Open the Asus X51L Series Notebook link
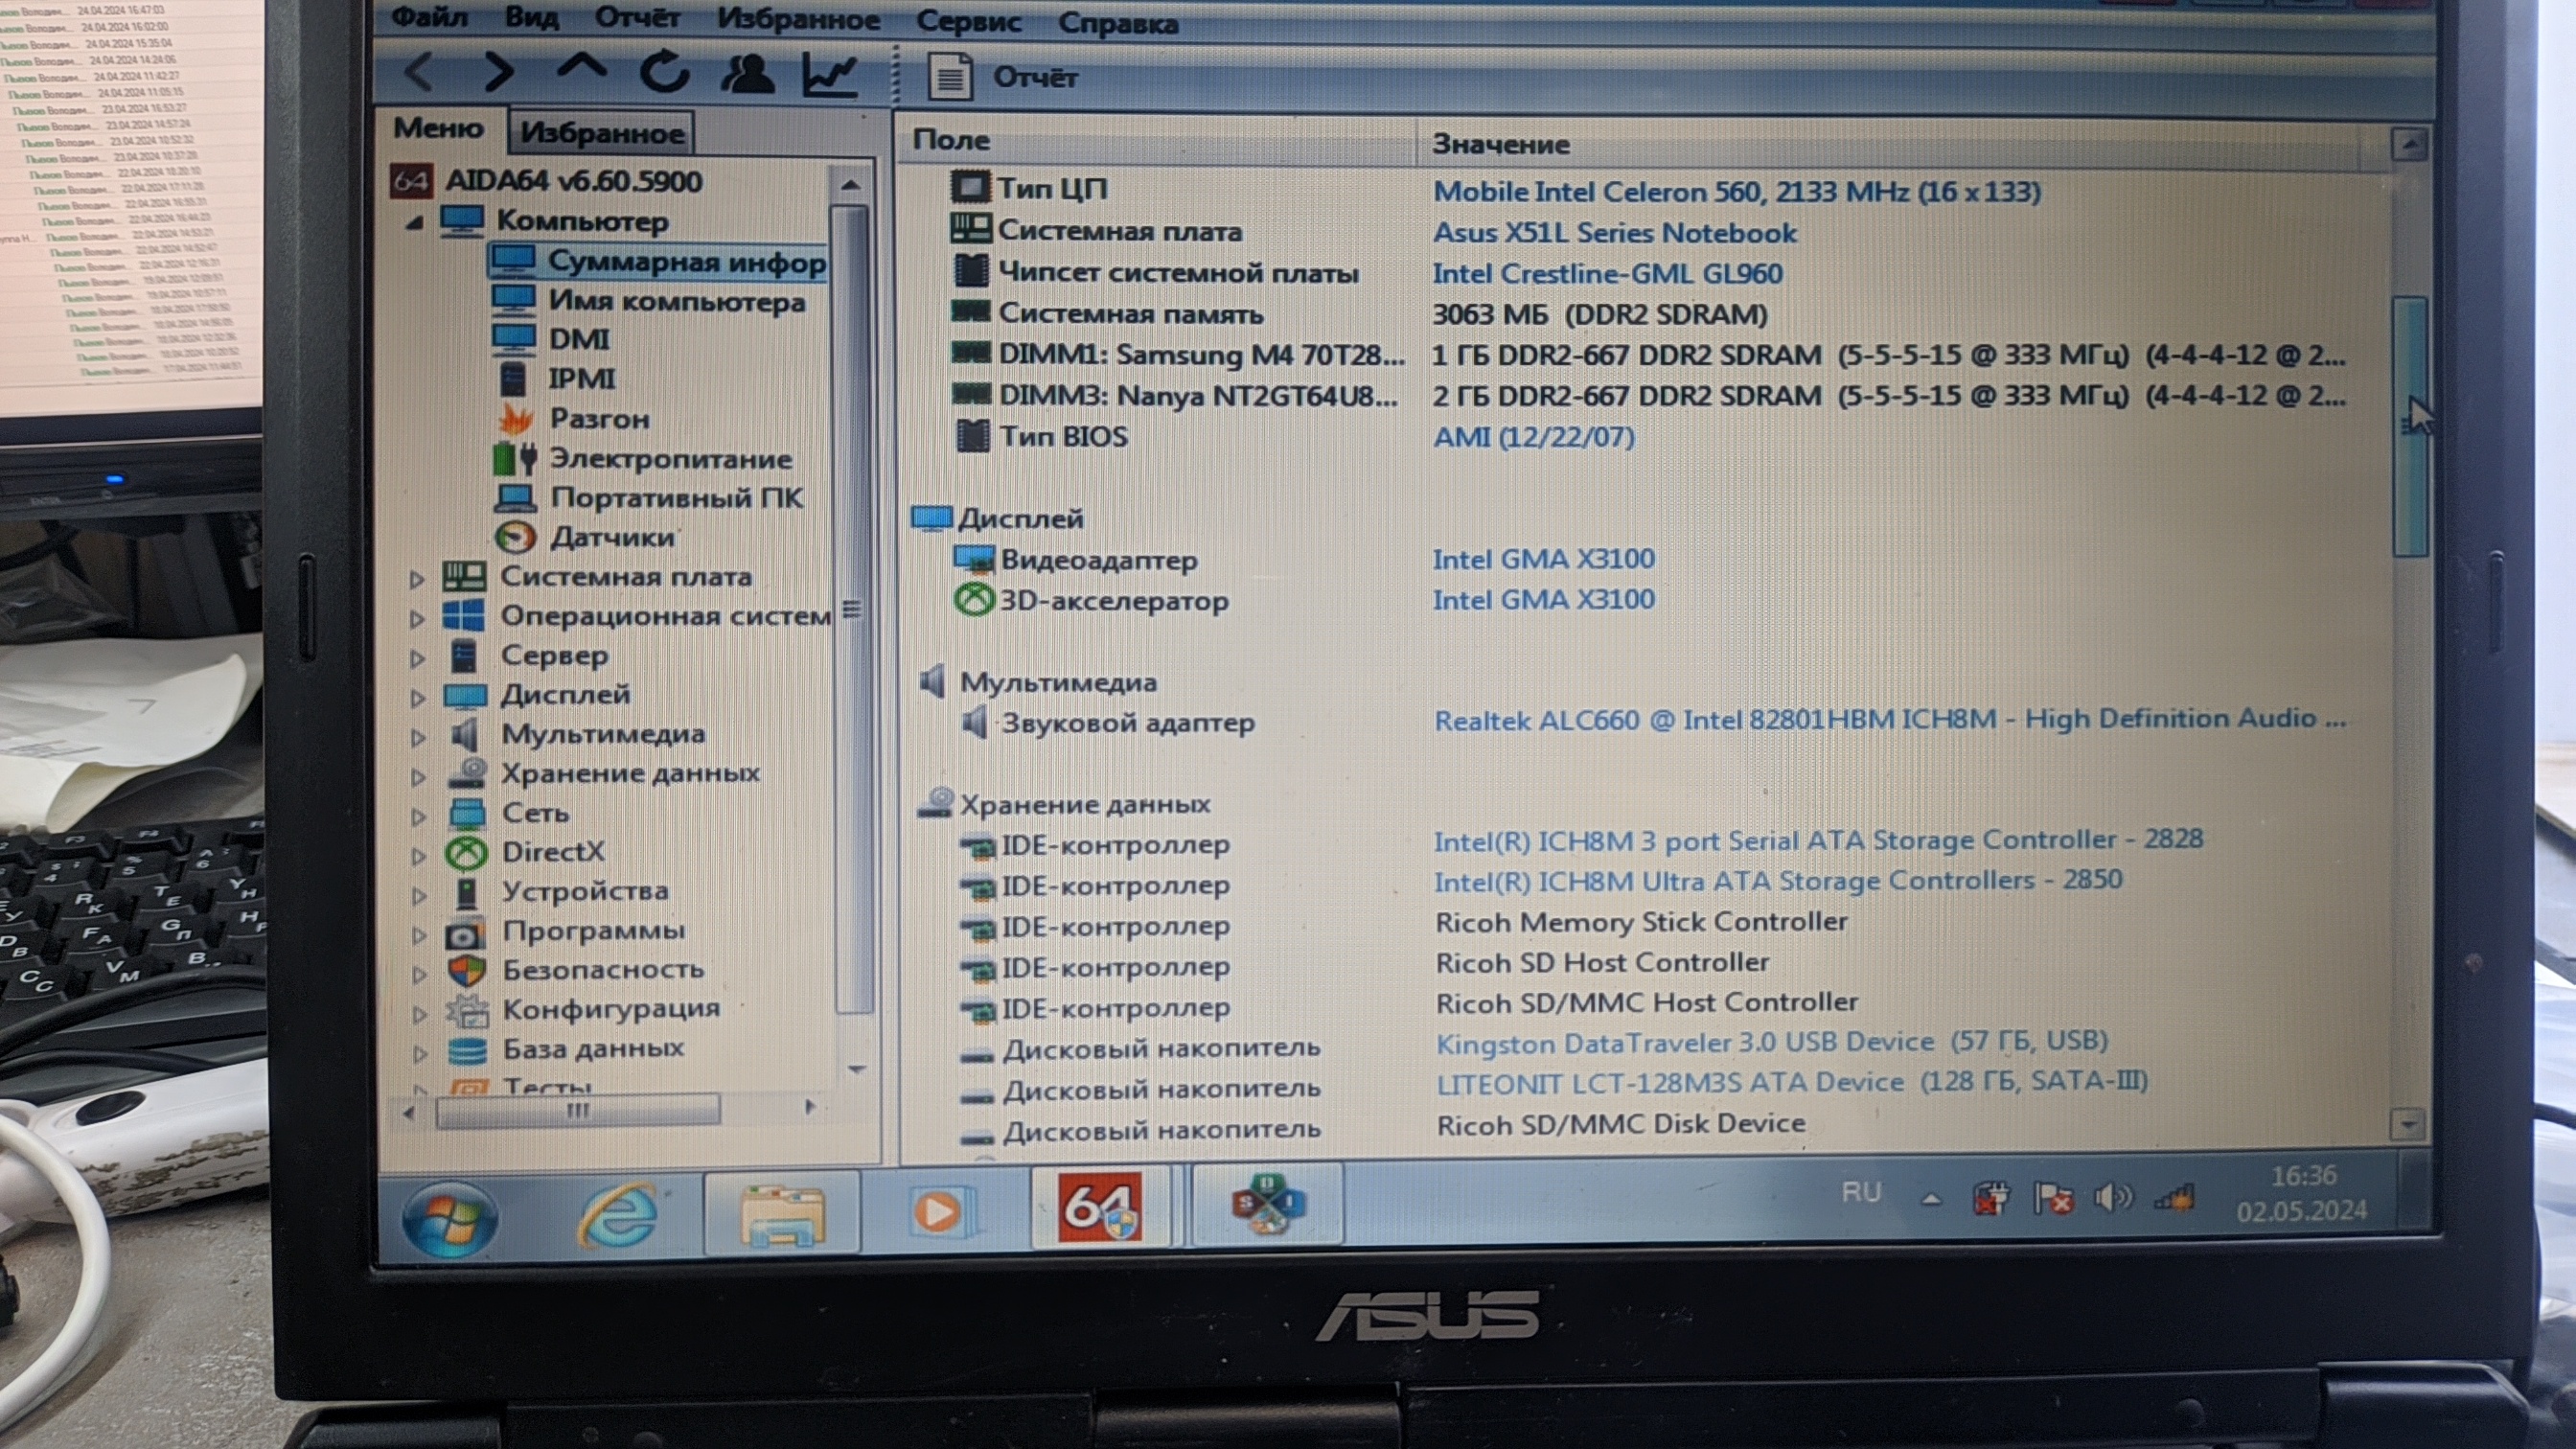This screenshot has width=2576, height=1449. 1615,233
